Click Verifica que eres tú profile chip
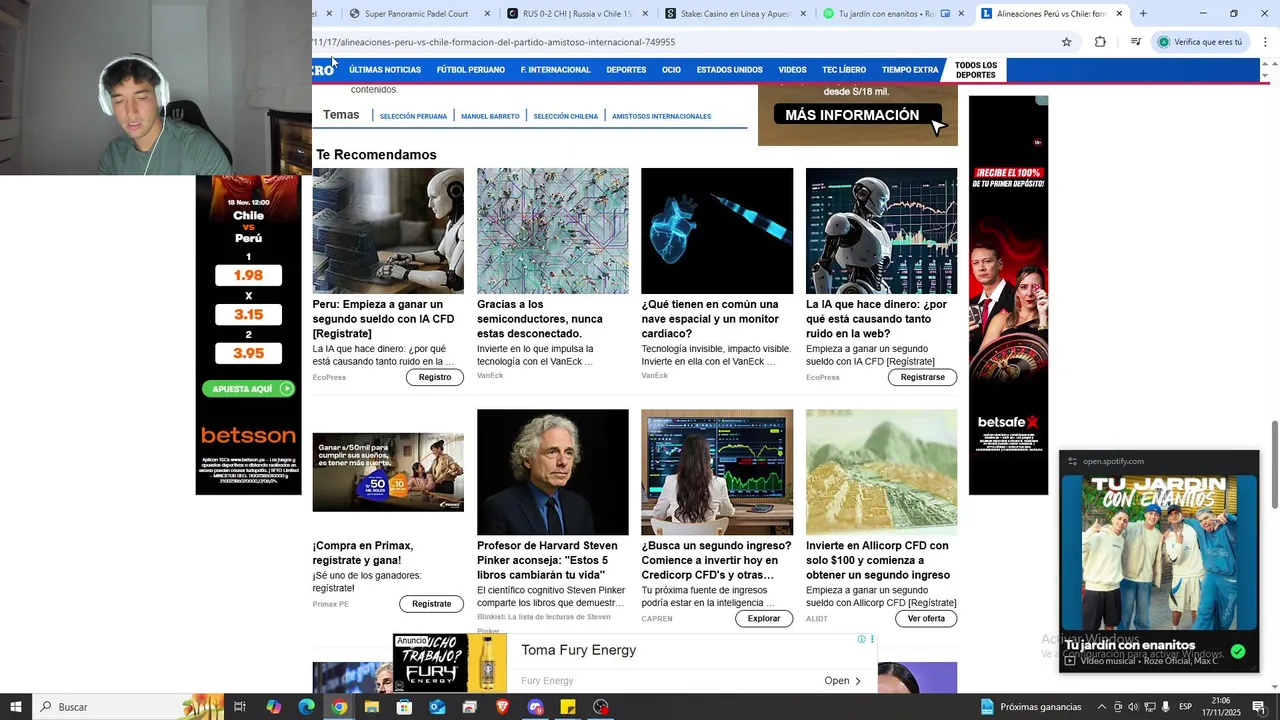The image size is (1280, 720). (1200, 42)
